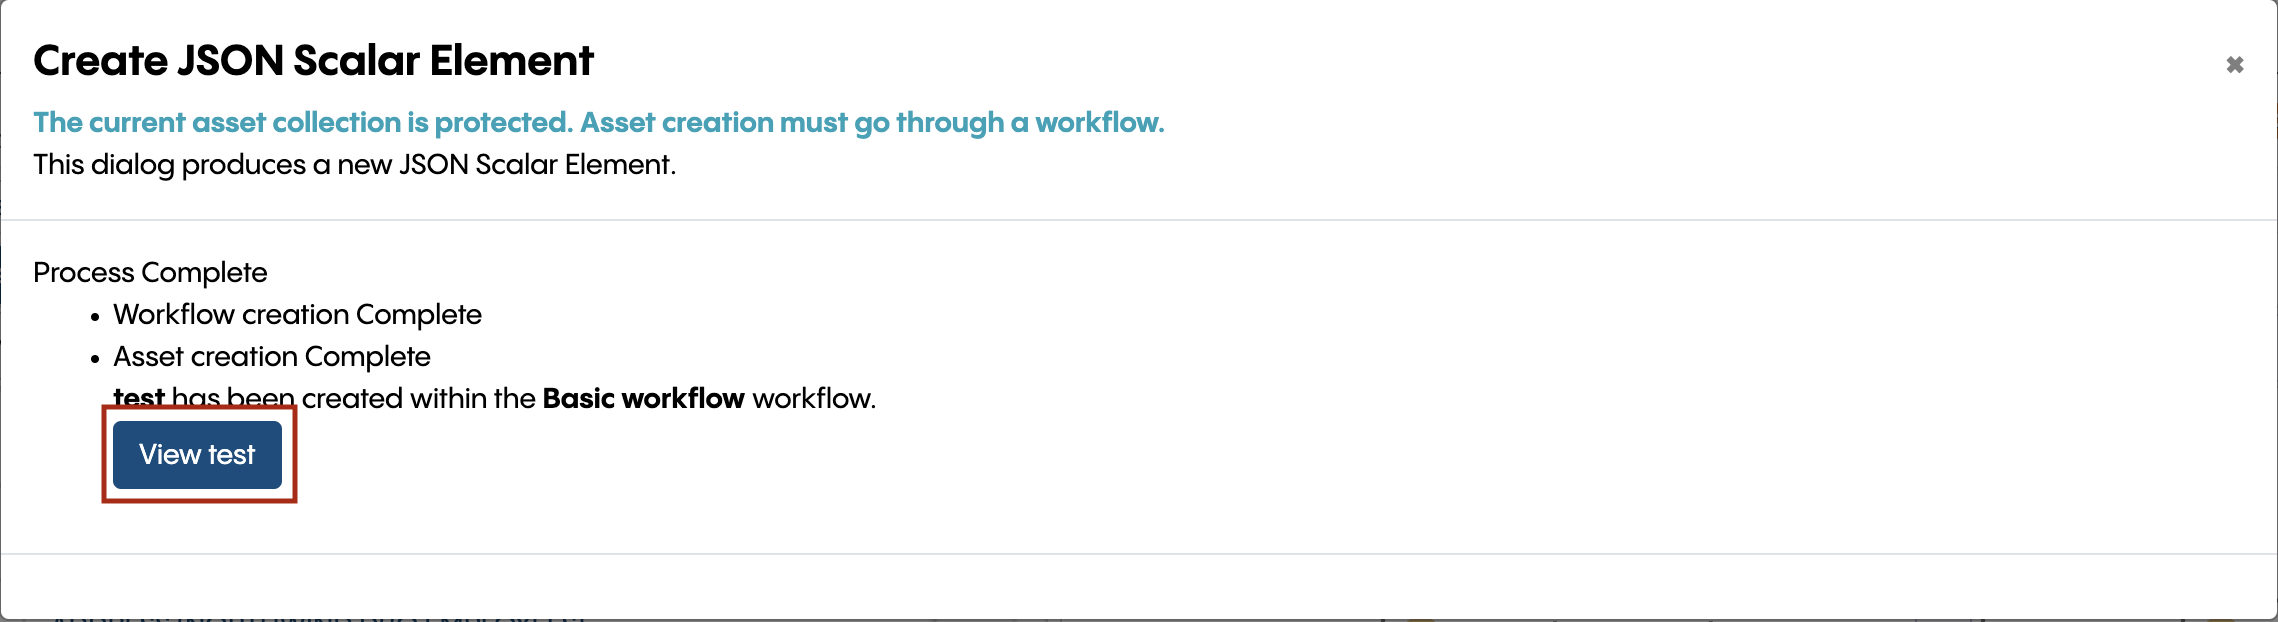The height and width of the screenshot is (622, 2278).
Task: Click the bullet before Asset creation Complete
Action: (x=95, y=359)
